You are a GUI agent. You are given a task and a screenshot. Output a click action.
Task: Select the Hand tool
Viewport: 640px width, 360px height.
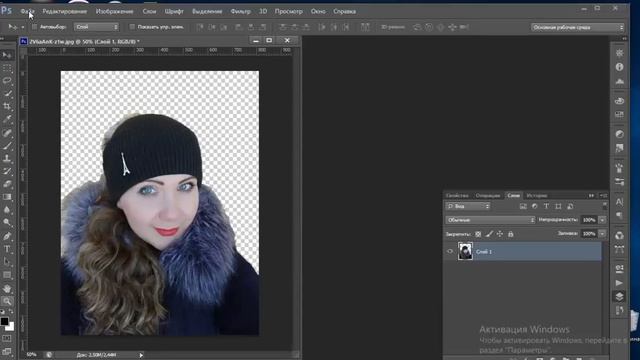click(7, 289)
